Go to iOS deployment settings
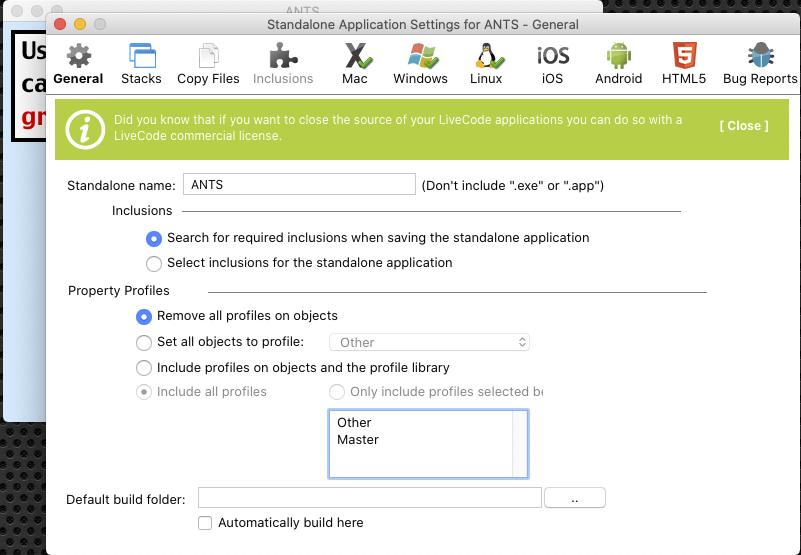This screenshot has width=801, height=555. [x=552, y=63]
